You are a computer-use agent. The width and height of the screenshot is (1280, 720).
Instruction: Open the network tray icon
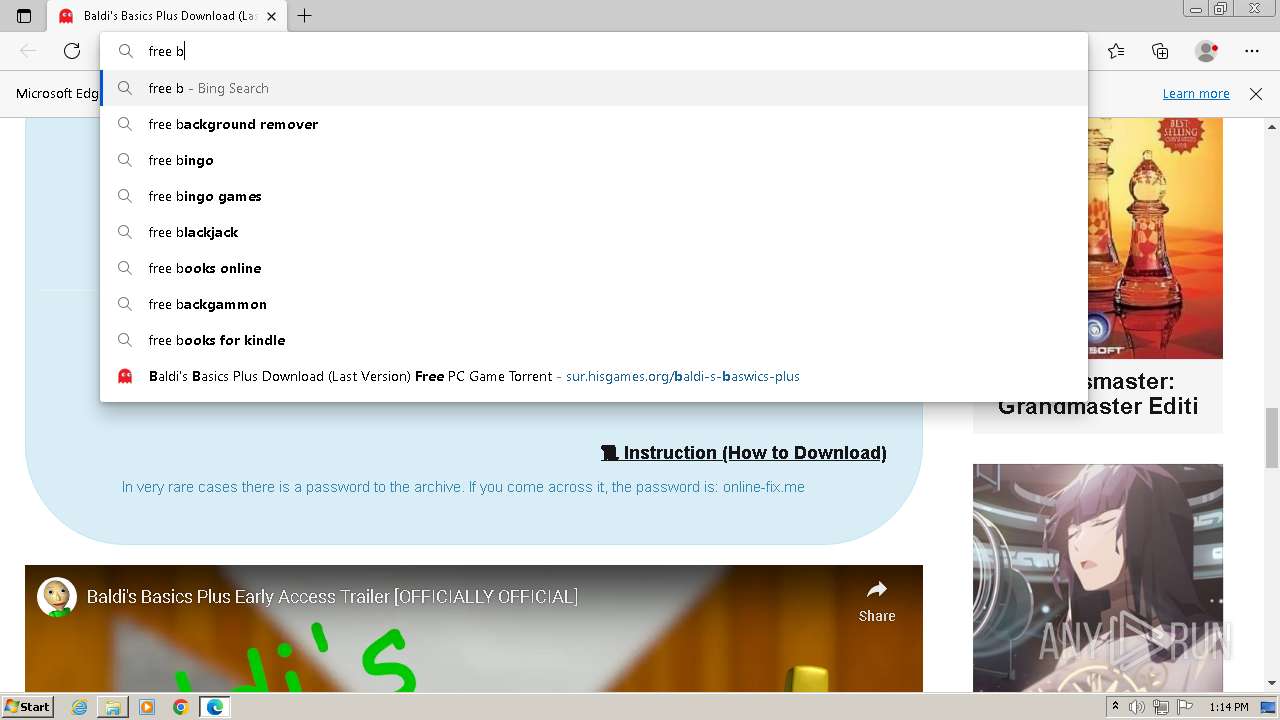pos(1160,707)
